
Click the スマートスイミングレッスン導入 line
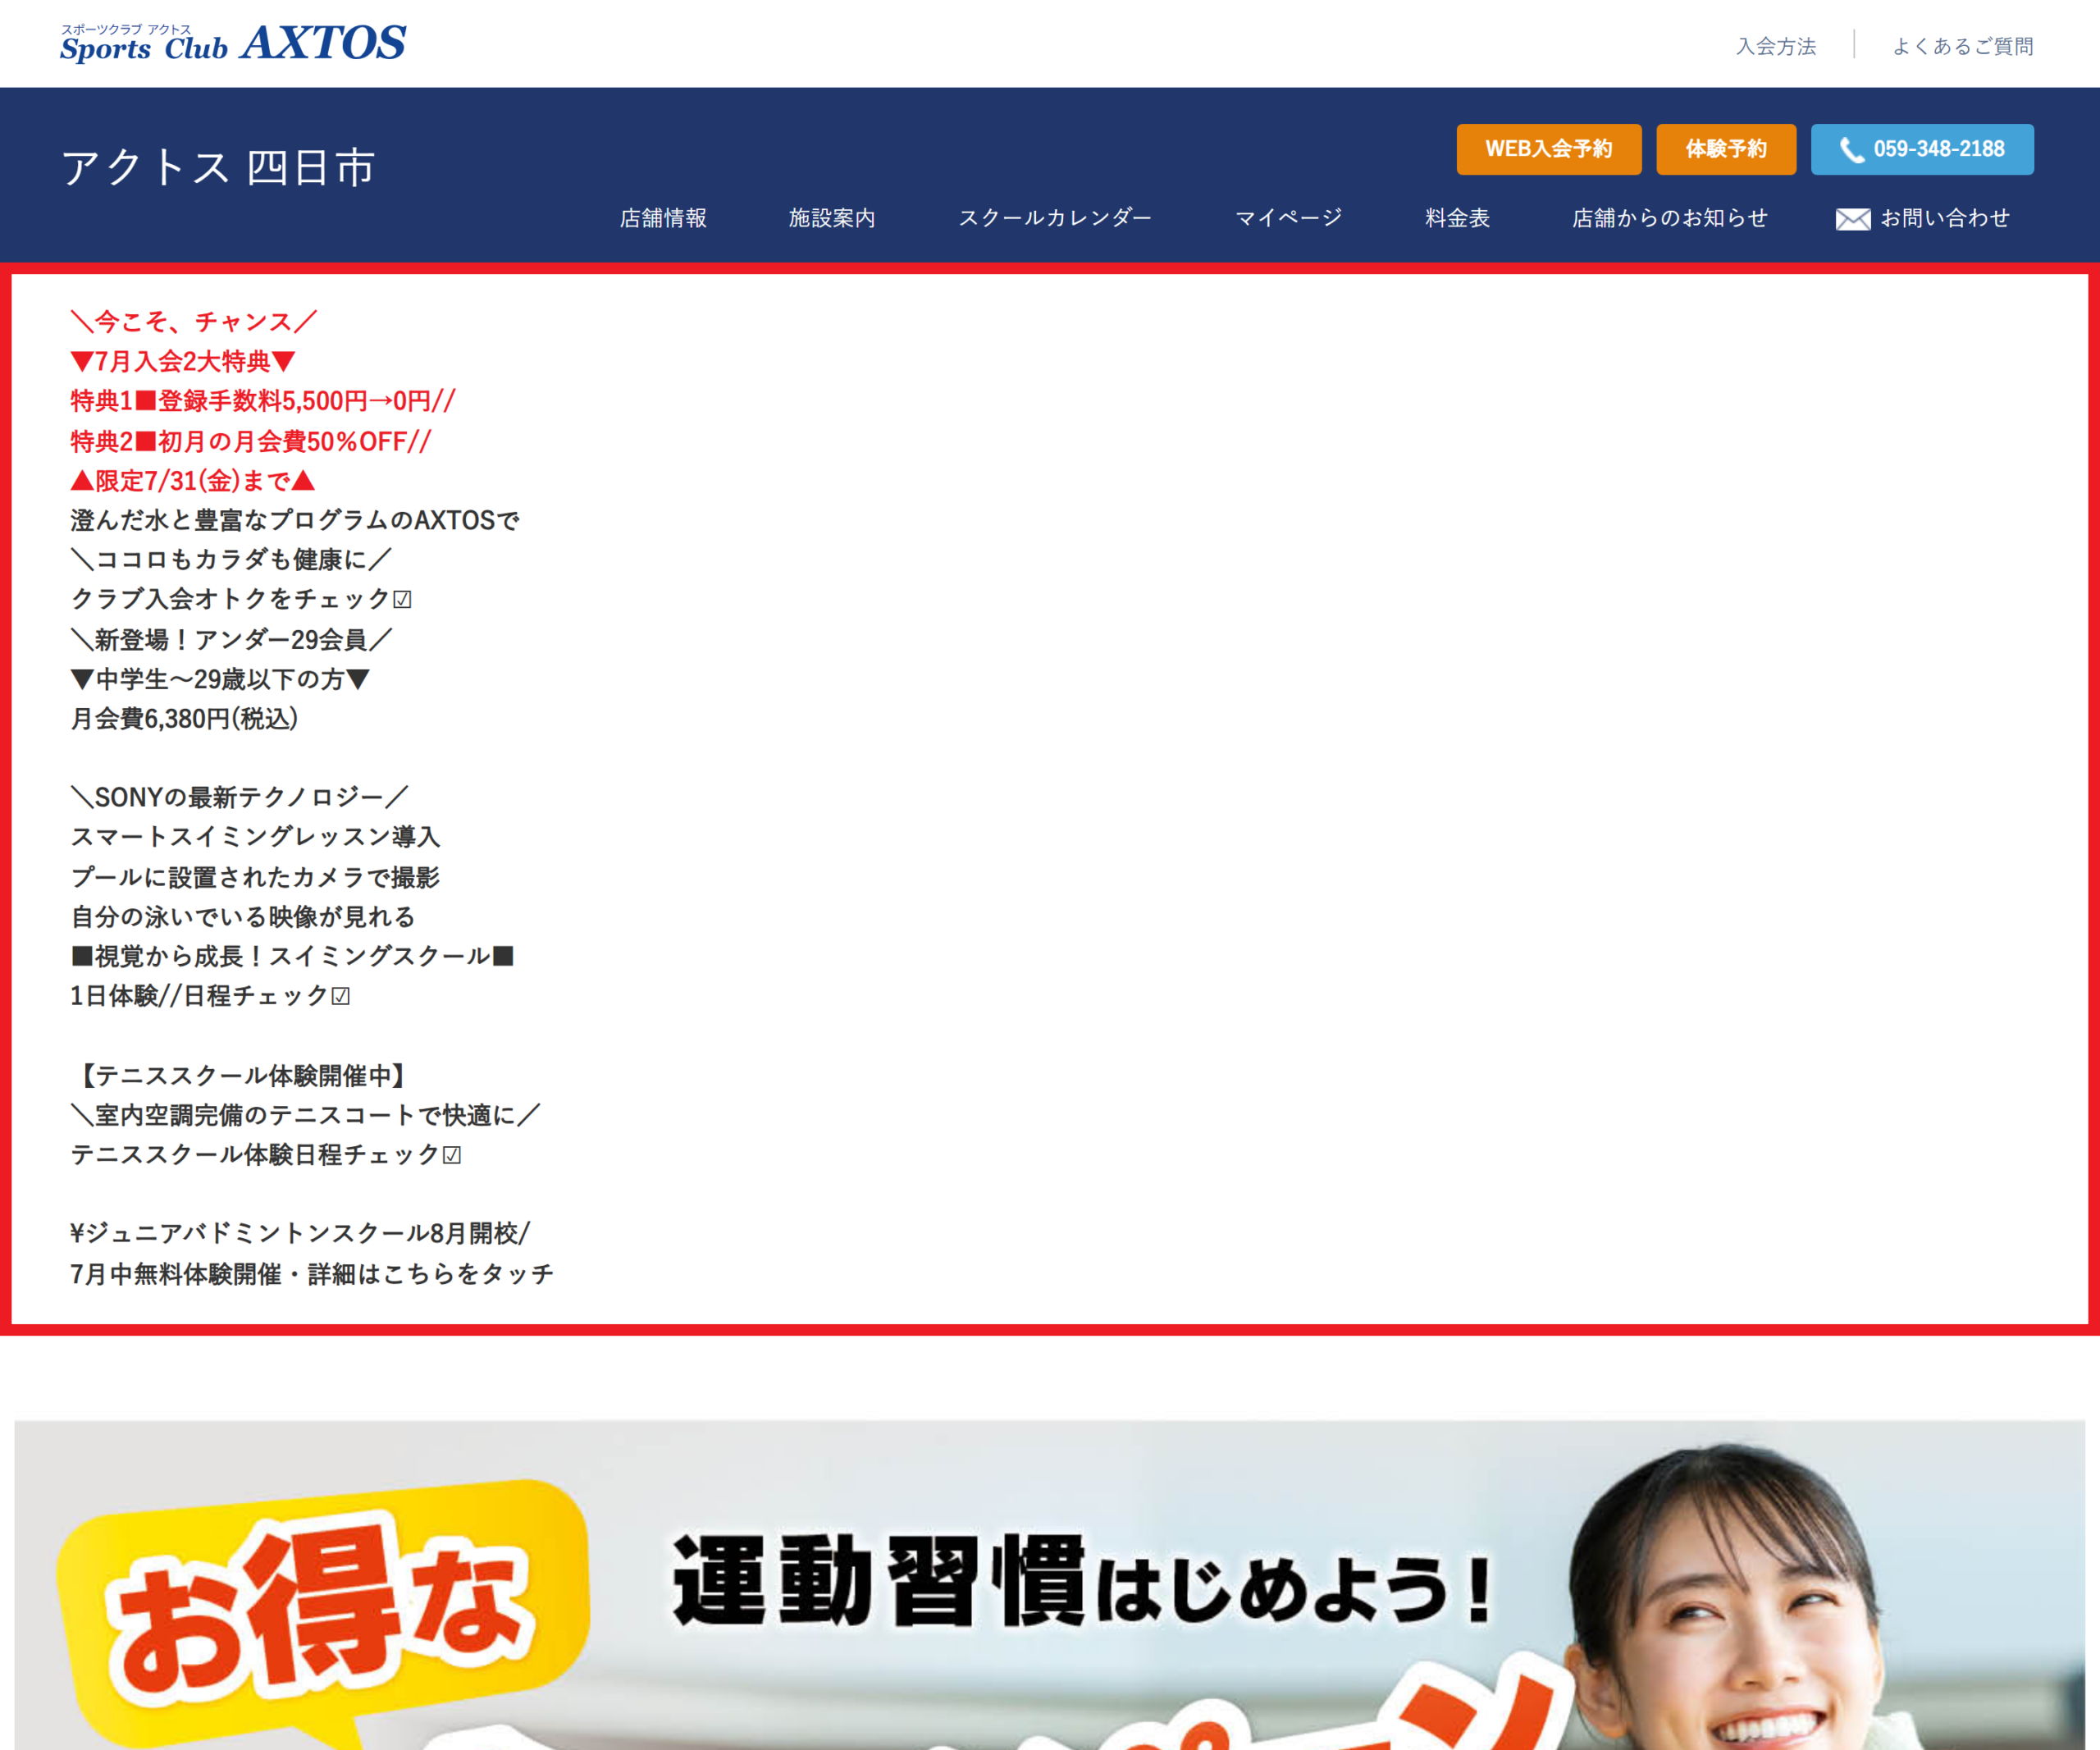point(255,837)
